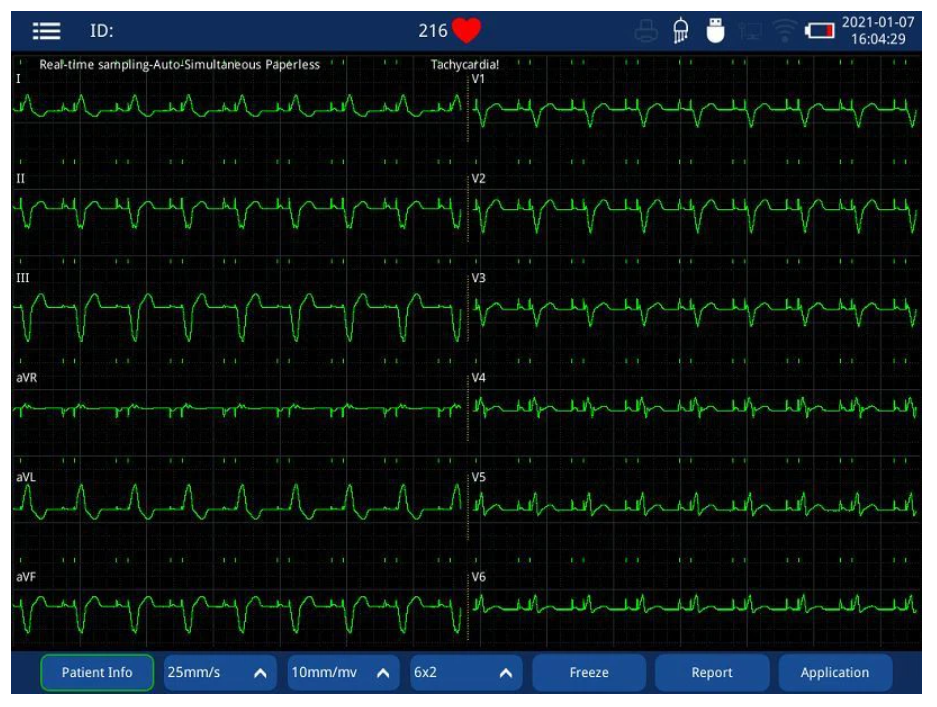This screenshot has height=707, width=937.
Task: Click the Tachycardia! alert text
Action: 465,65
